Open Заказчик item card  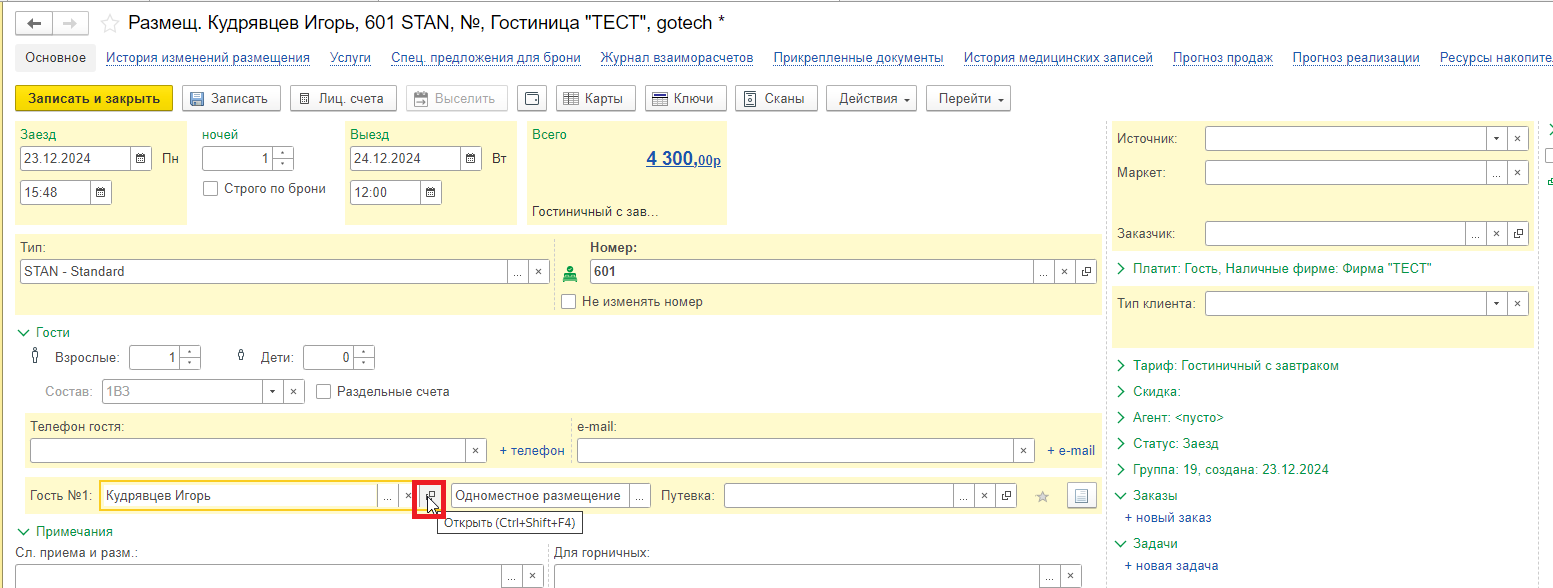pos(1519,234)
